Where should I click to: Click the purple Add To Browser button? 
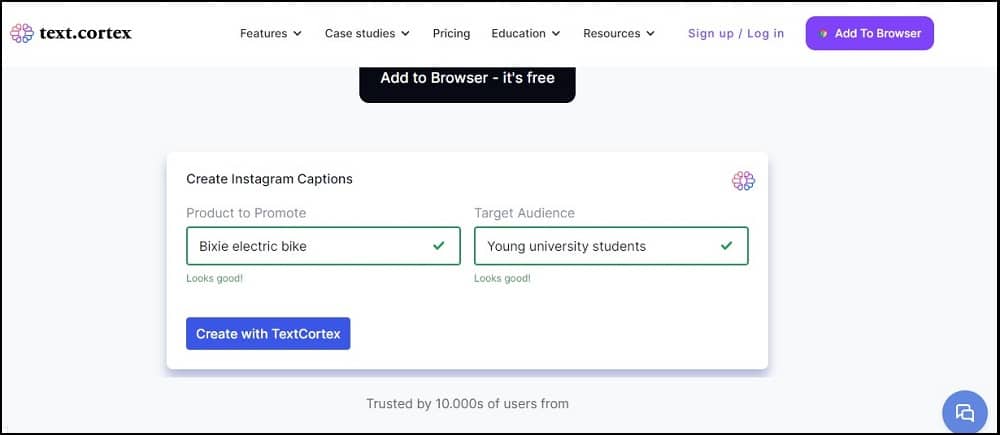[869, 33]
